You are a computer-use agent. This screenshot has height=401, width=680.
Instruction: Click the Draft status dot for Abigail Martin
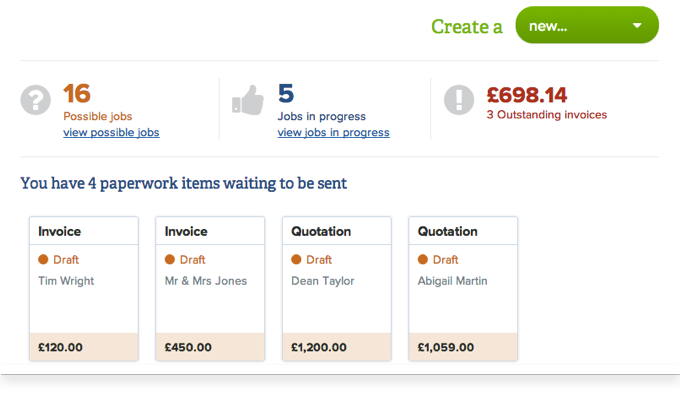[423, 259]
